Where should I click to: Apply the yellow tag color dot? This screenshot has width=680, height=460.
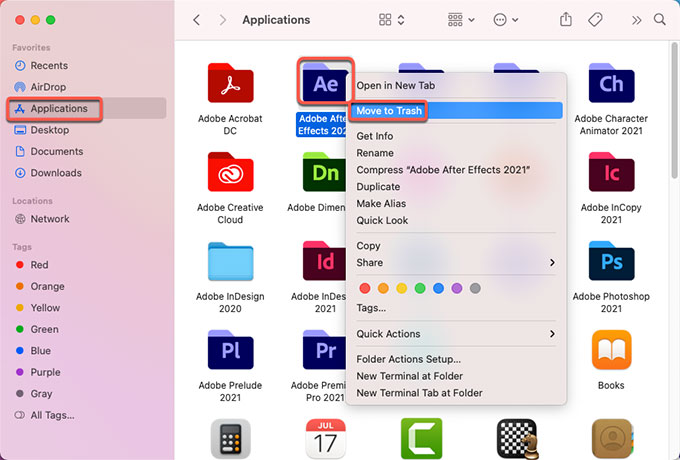click(x=402, y=288)
